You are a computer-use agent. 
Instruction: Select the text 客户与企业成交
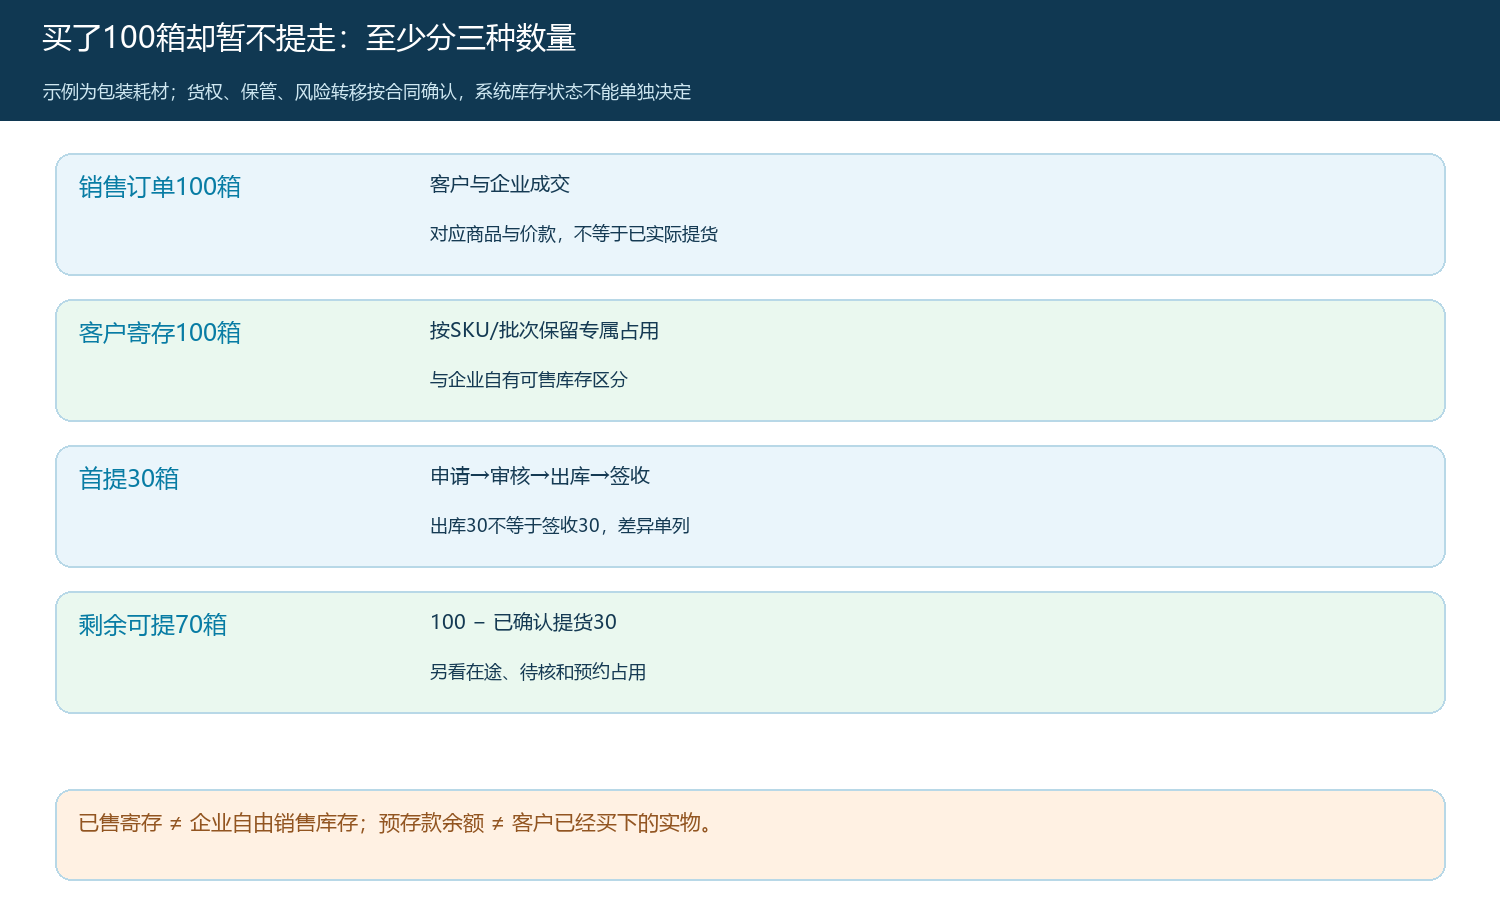pos(500,184)
